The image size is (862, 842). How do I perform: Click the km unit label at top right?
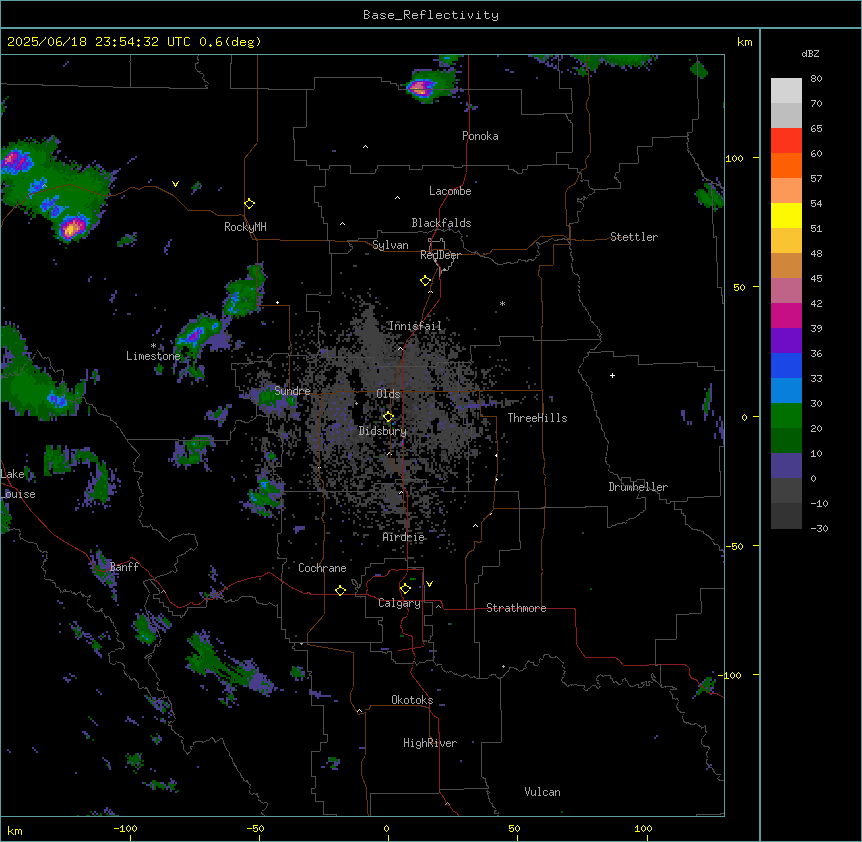[x=744, y=42]
